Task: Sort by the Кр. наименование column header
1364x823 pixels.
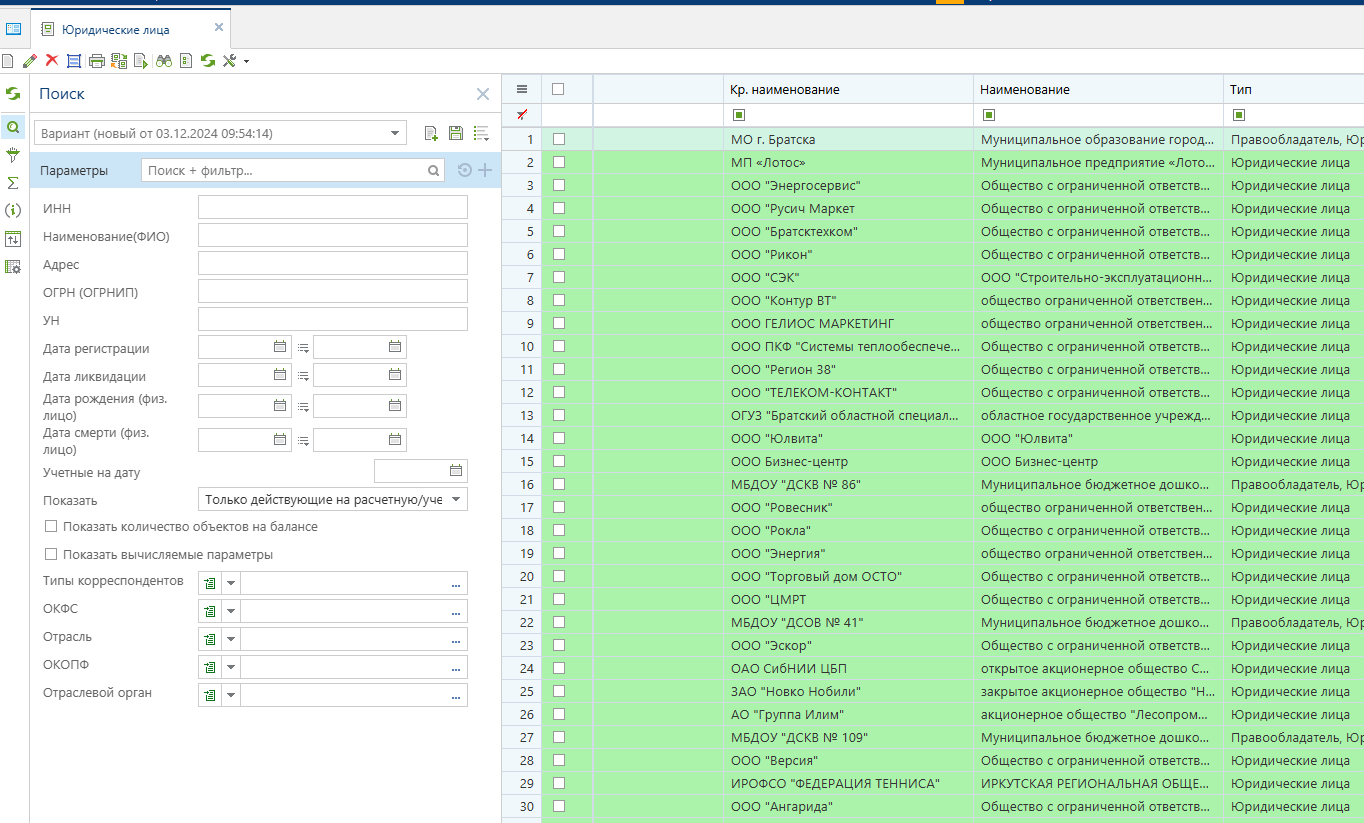Action: (x=849, y=89)
